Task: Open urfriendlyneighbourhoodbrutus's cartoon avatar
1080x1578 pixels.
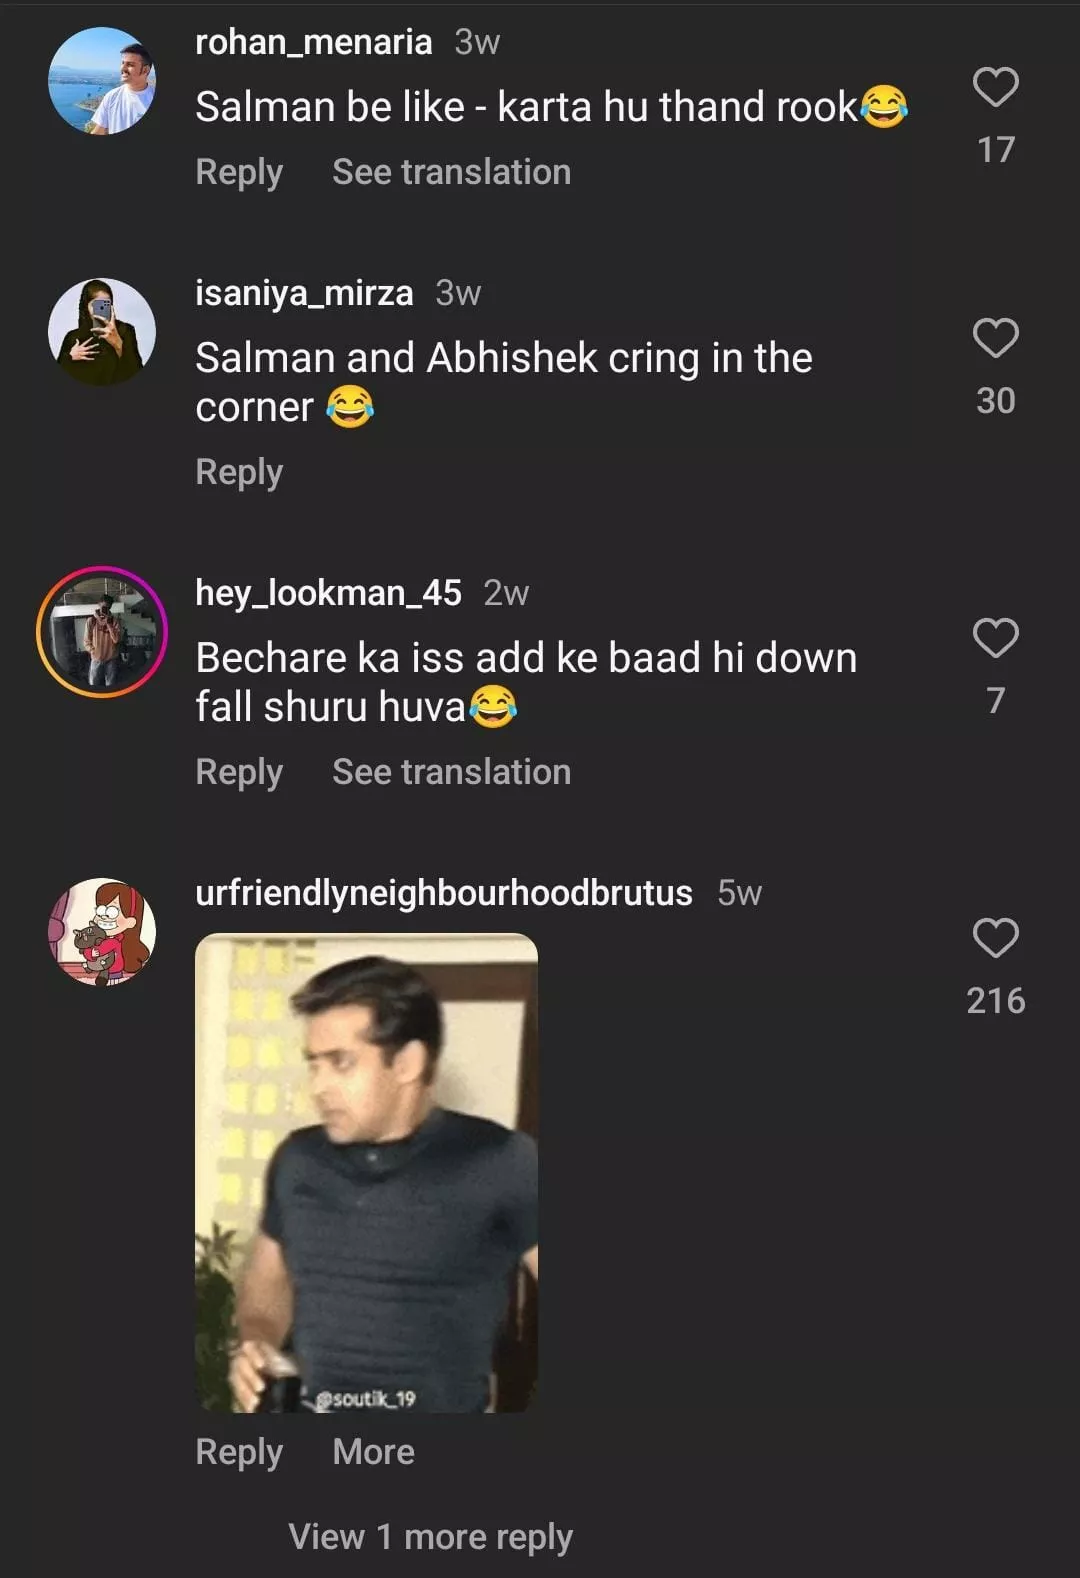Action: click(102, 931)
